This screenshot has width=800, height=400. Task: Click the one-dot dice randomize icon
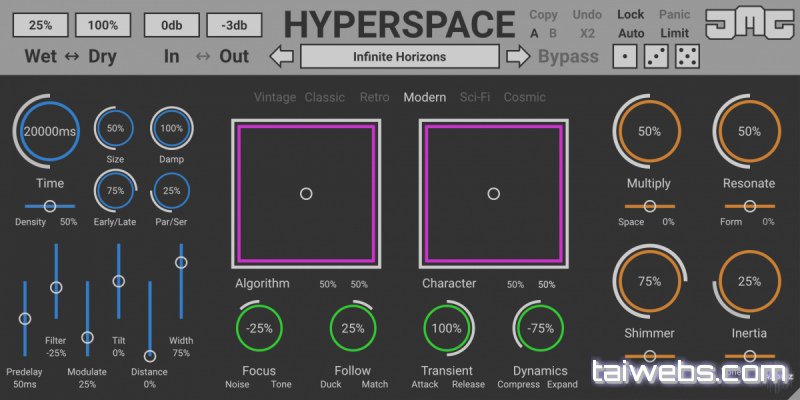click(x=625, y=56)
